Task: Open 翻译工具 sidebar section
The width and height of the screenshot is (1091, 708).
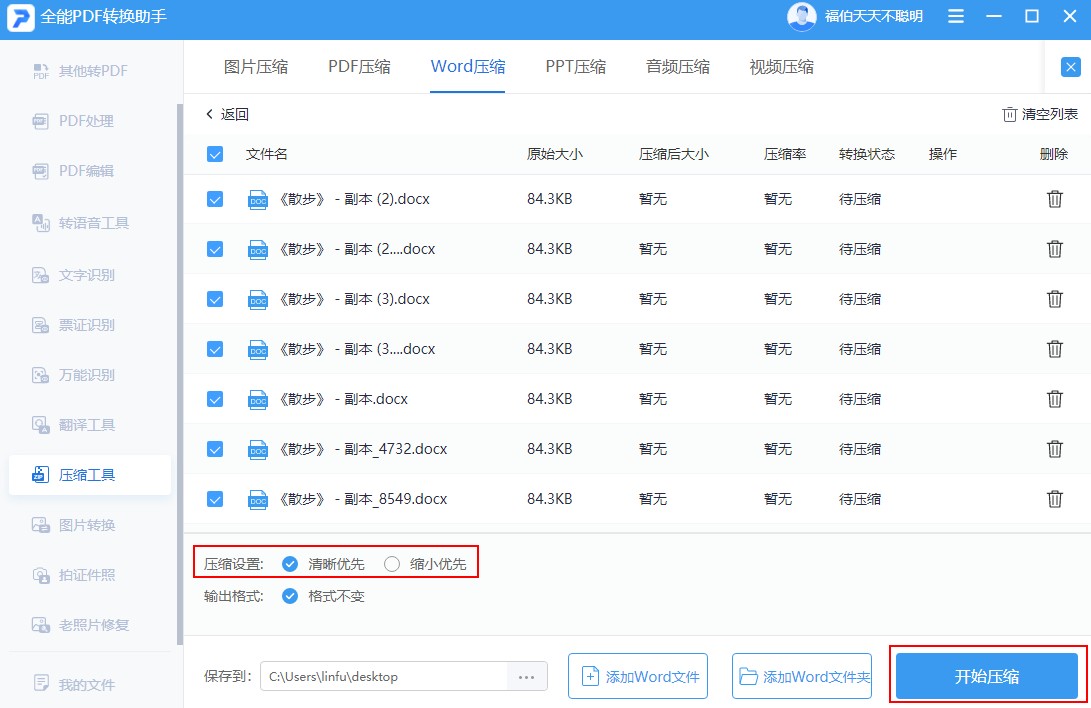Action: click(x=73, y=425)
